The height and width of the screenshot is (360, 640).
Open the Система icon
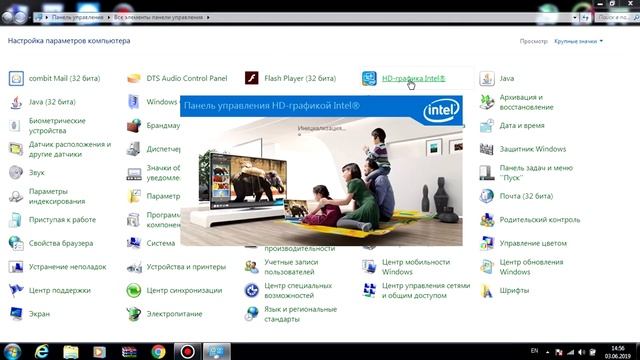click(x=134, y=243)
